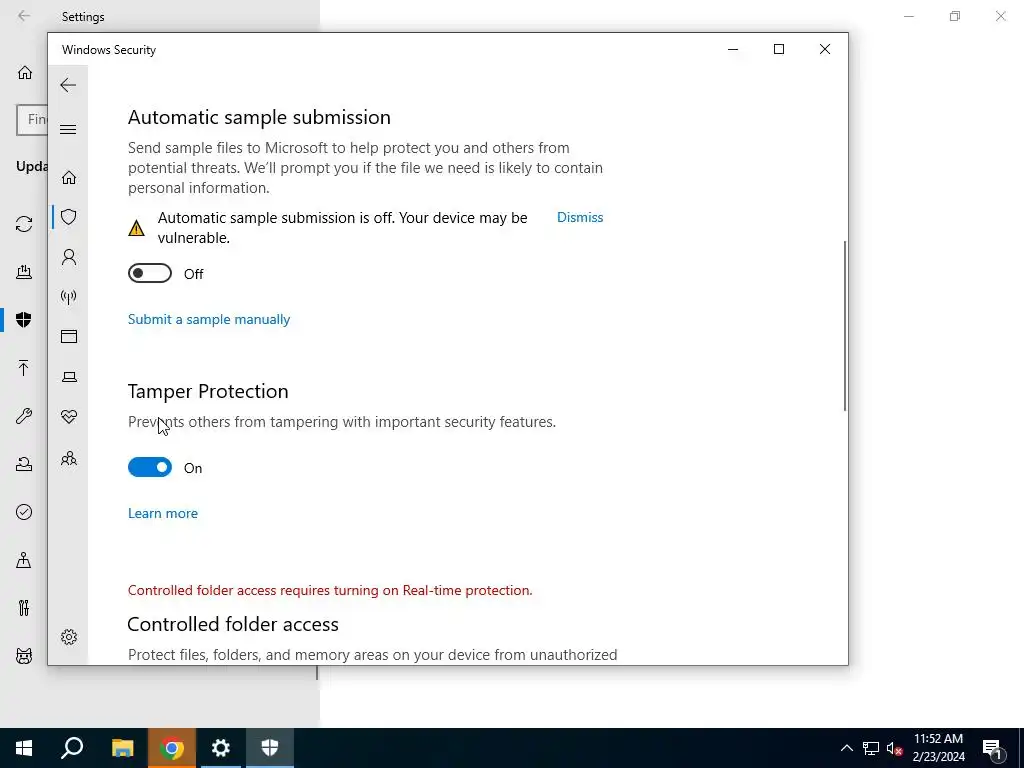Maximize the Windows Security window
Viewport: 1024px width, 768px height.
pyautogui.click(x=778, y=49)
